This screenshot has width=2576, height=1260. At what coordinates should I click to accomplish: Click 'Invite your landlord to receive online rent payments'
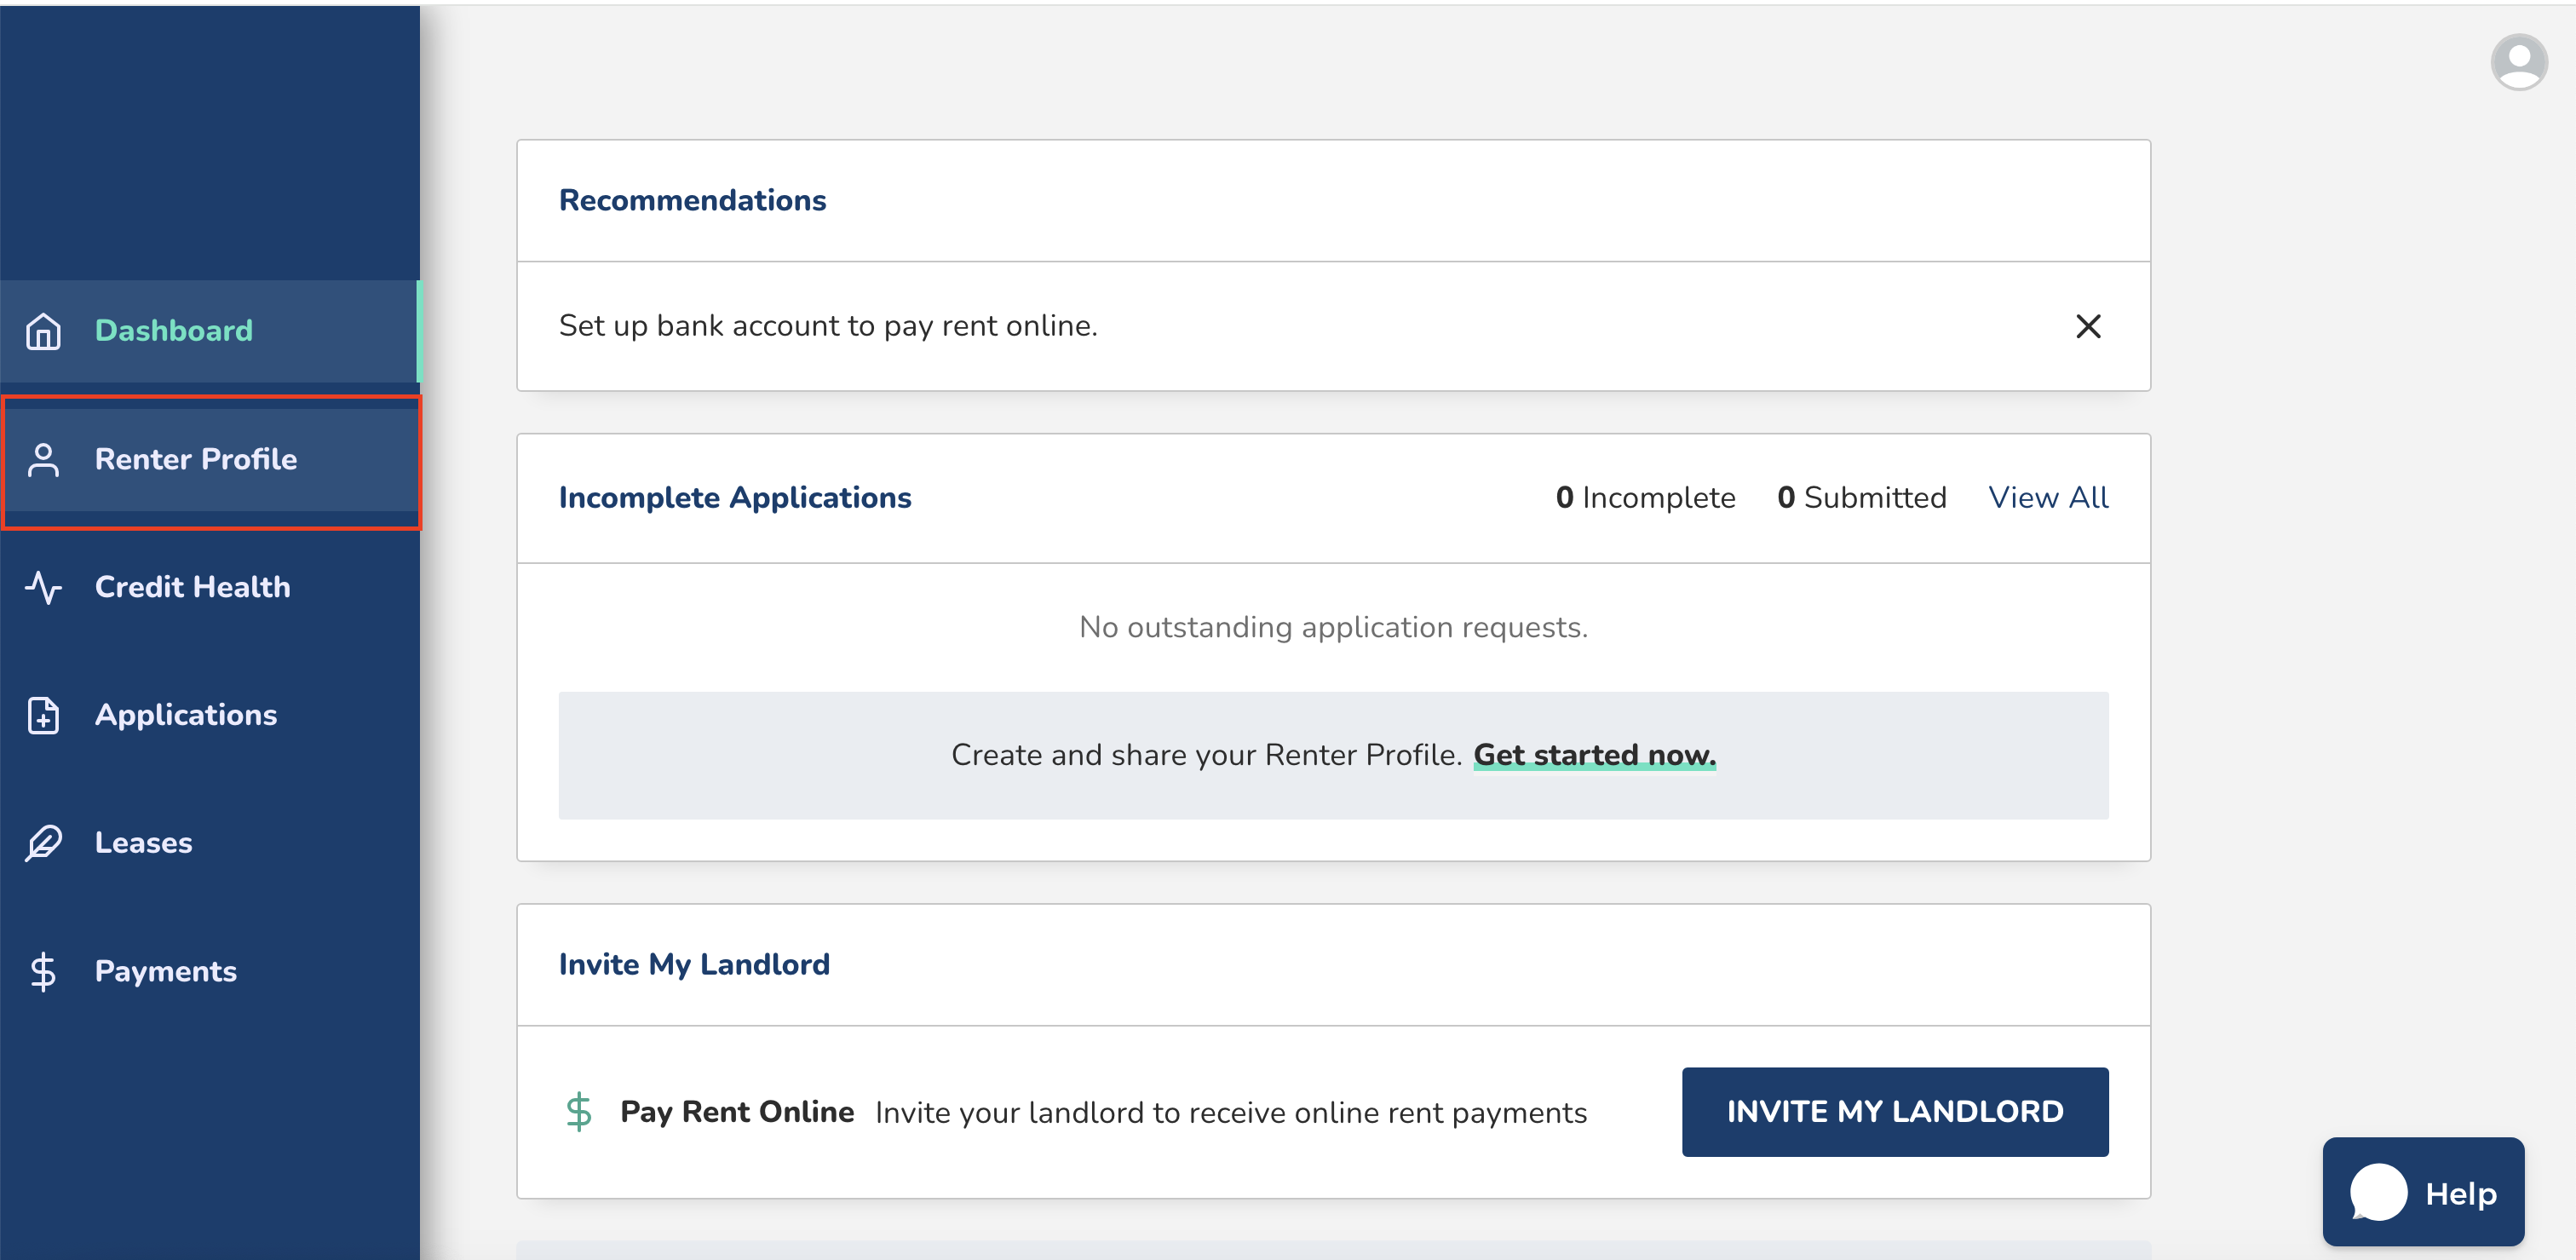point(1231,1113)
